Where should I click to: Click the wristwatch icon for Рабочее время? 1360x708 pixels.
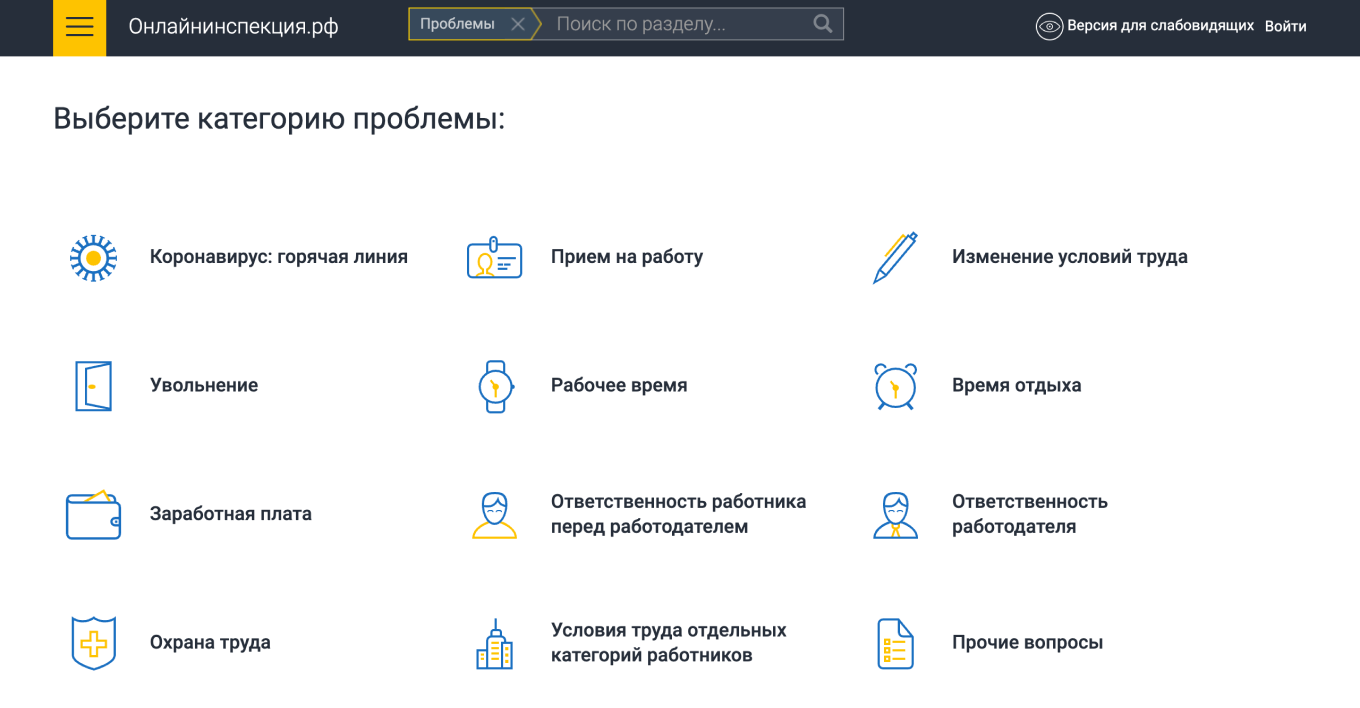(x=494, y=386)
